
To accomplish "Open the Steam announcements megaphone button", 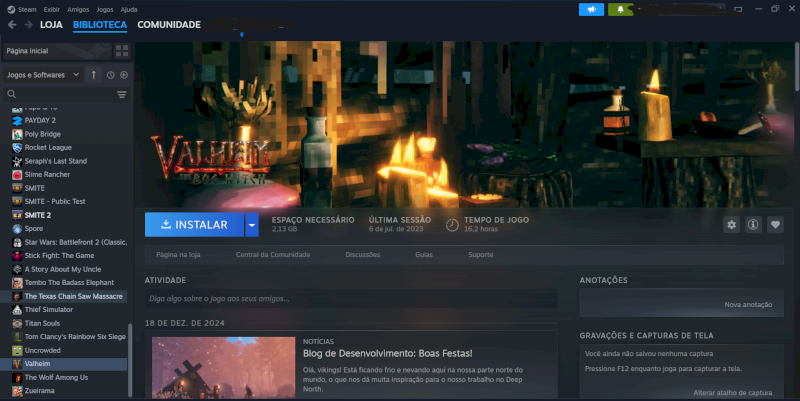I will [591, 9].
